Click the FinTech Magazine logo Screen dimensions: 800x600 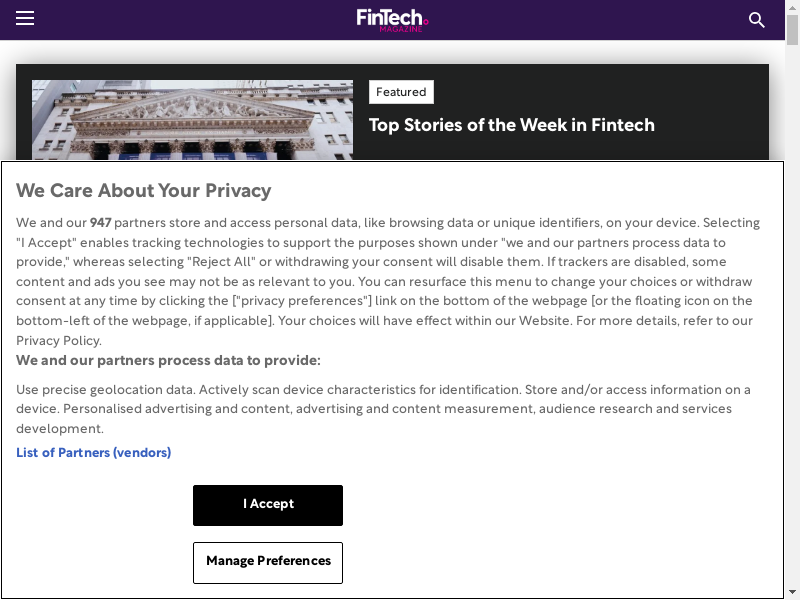[392, 20]
